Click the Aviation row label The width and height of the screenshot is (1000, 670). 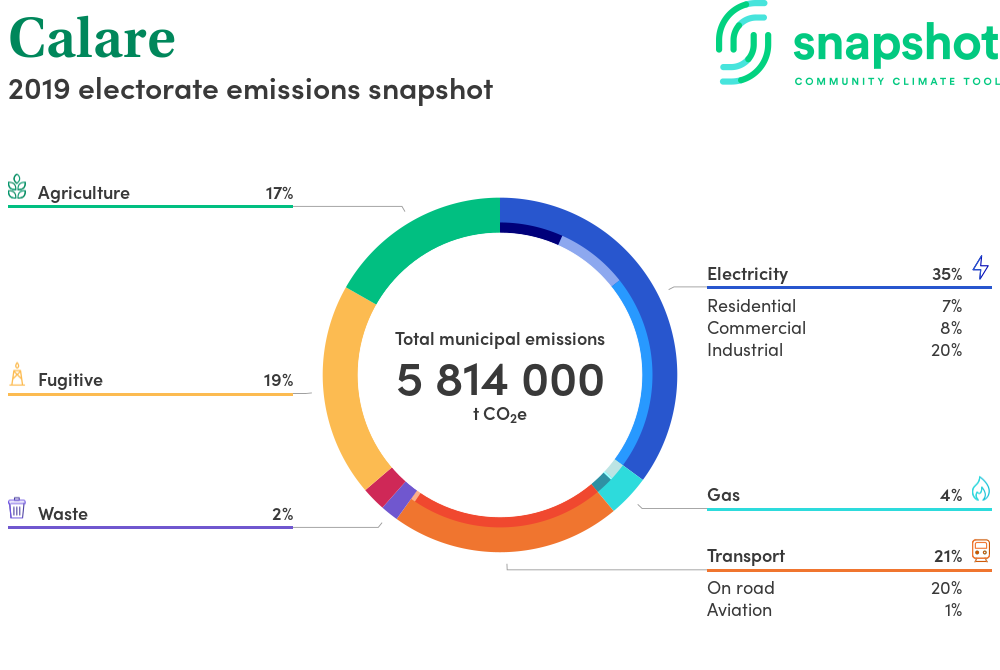pyautogui.click(x=739, y=610)
